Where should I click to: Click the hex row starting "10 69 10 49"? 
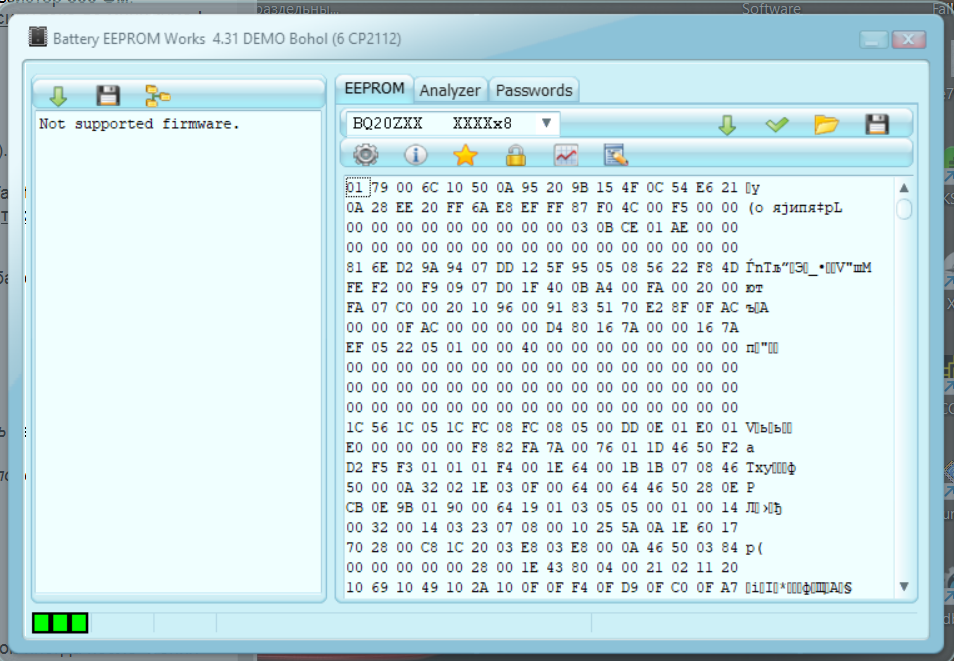click(x=599, y=587)
